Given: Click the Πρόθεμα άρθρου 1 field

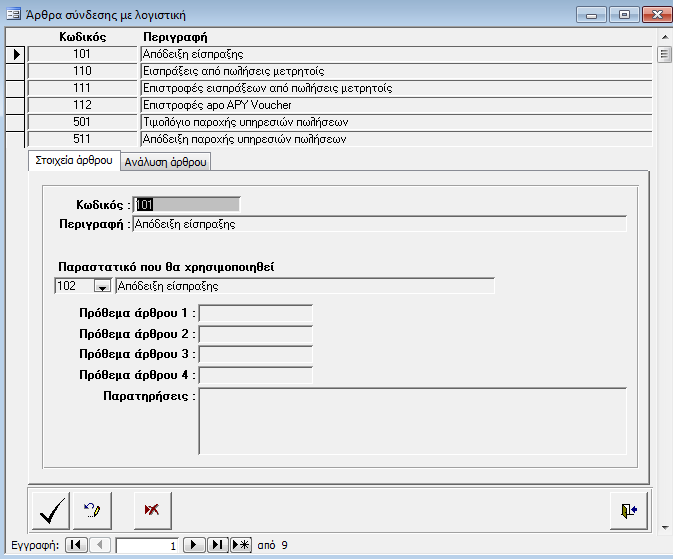Looking at the screenshot, I should point(256,313).
